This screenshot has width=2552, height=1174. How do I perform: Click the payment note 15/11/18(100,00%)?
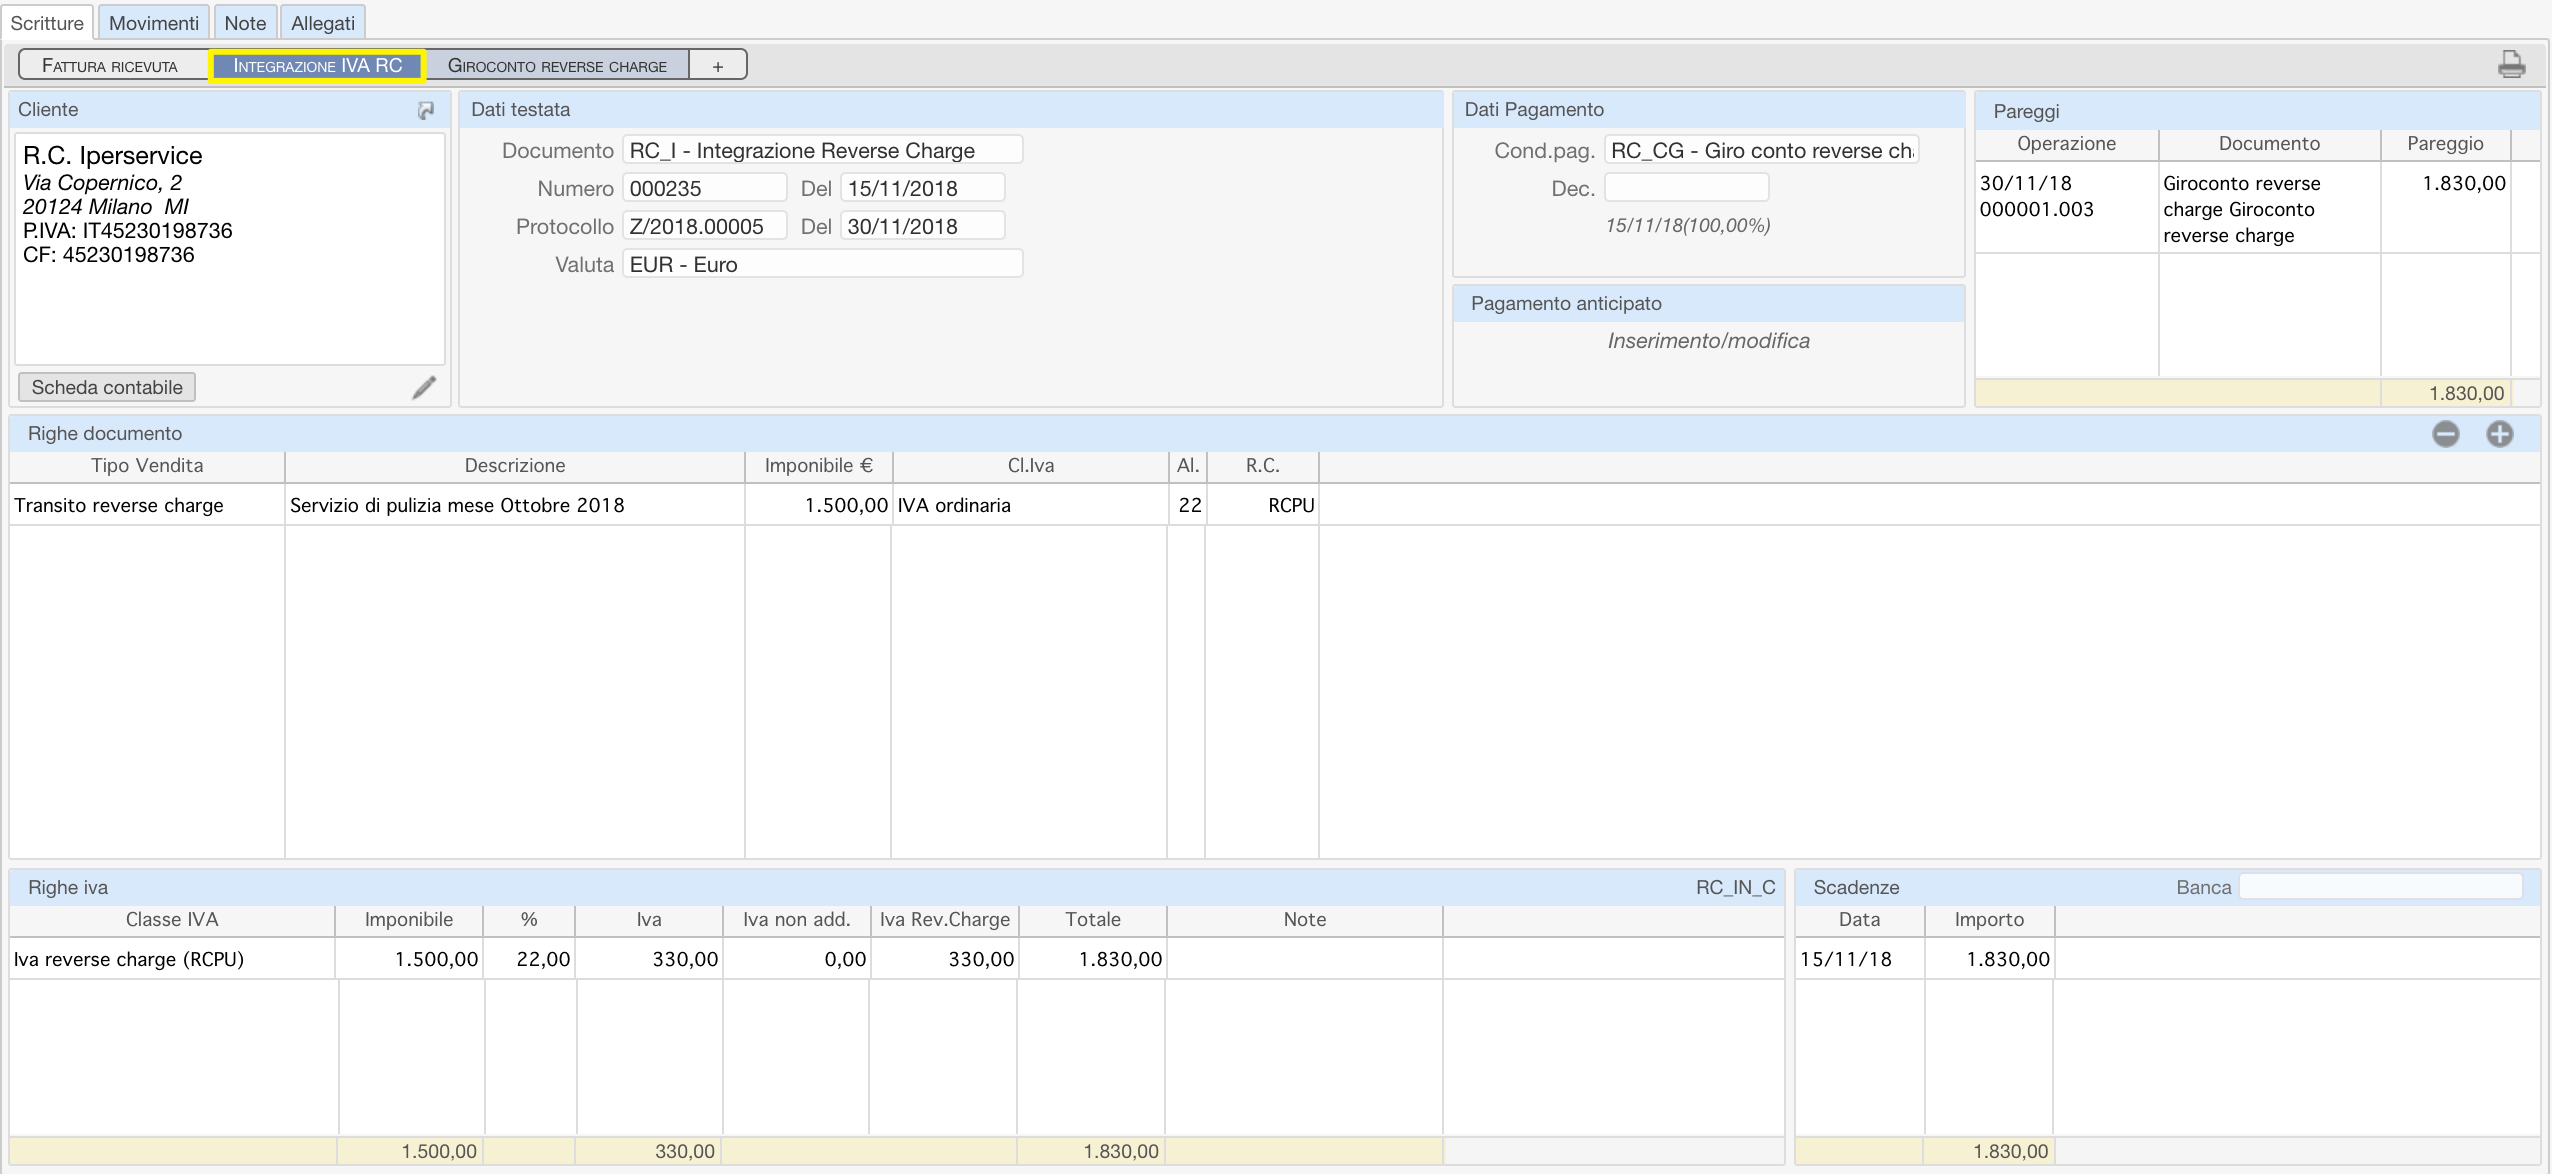tap(1687, 225)
